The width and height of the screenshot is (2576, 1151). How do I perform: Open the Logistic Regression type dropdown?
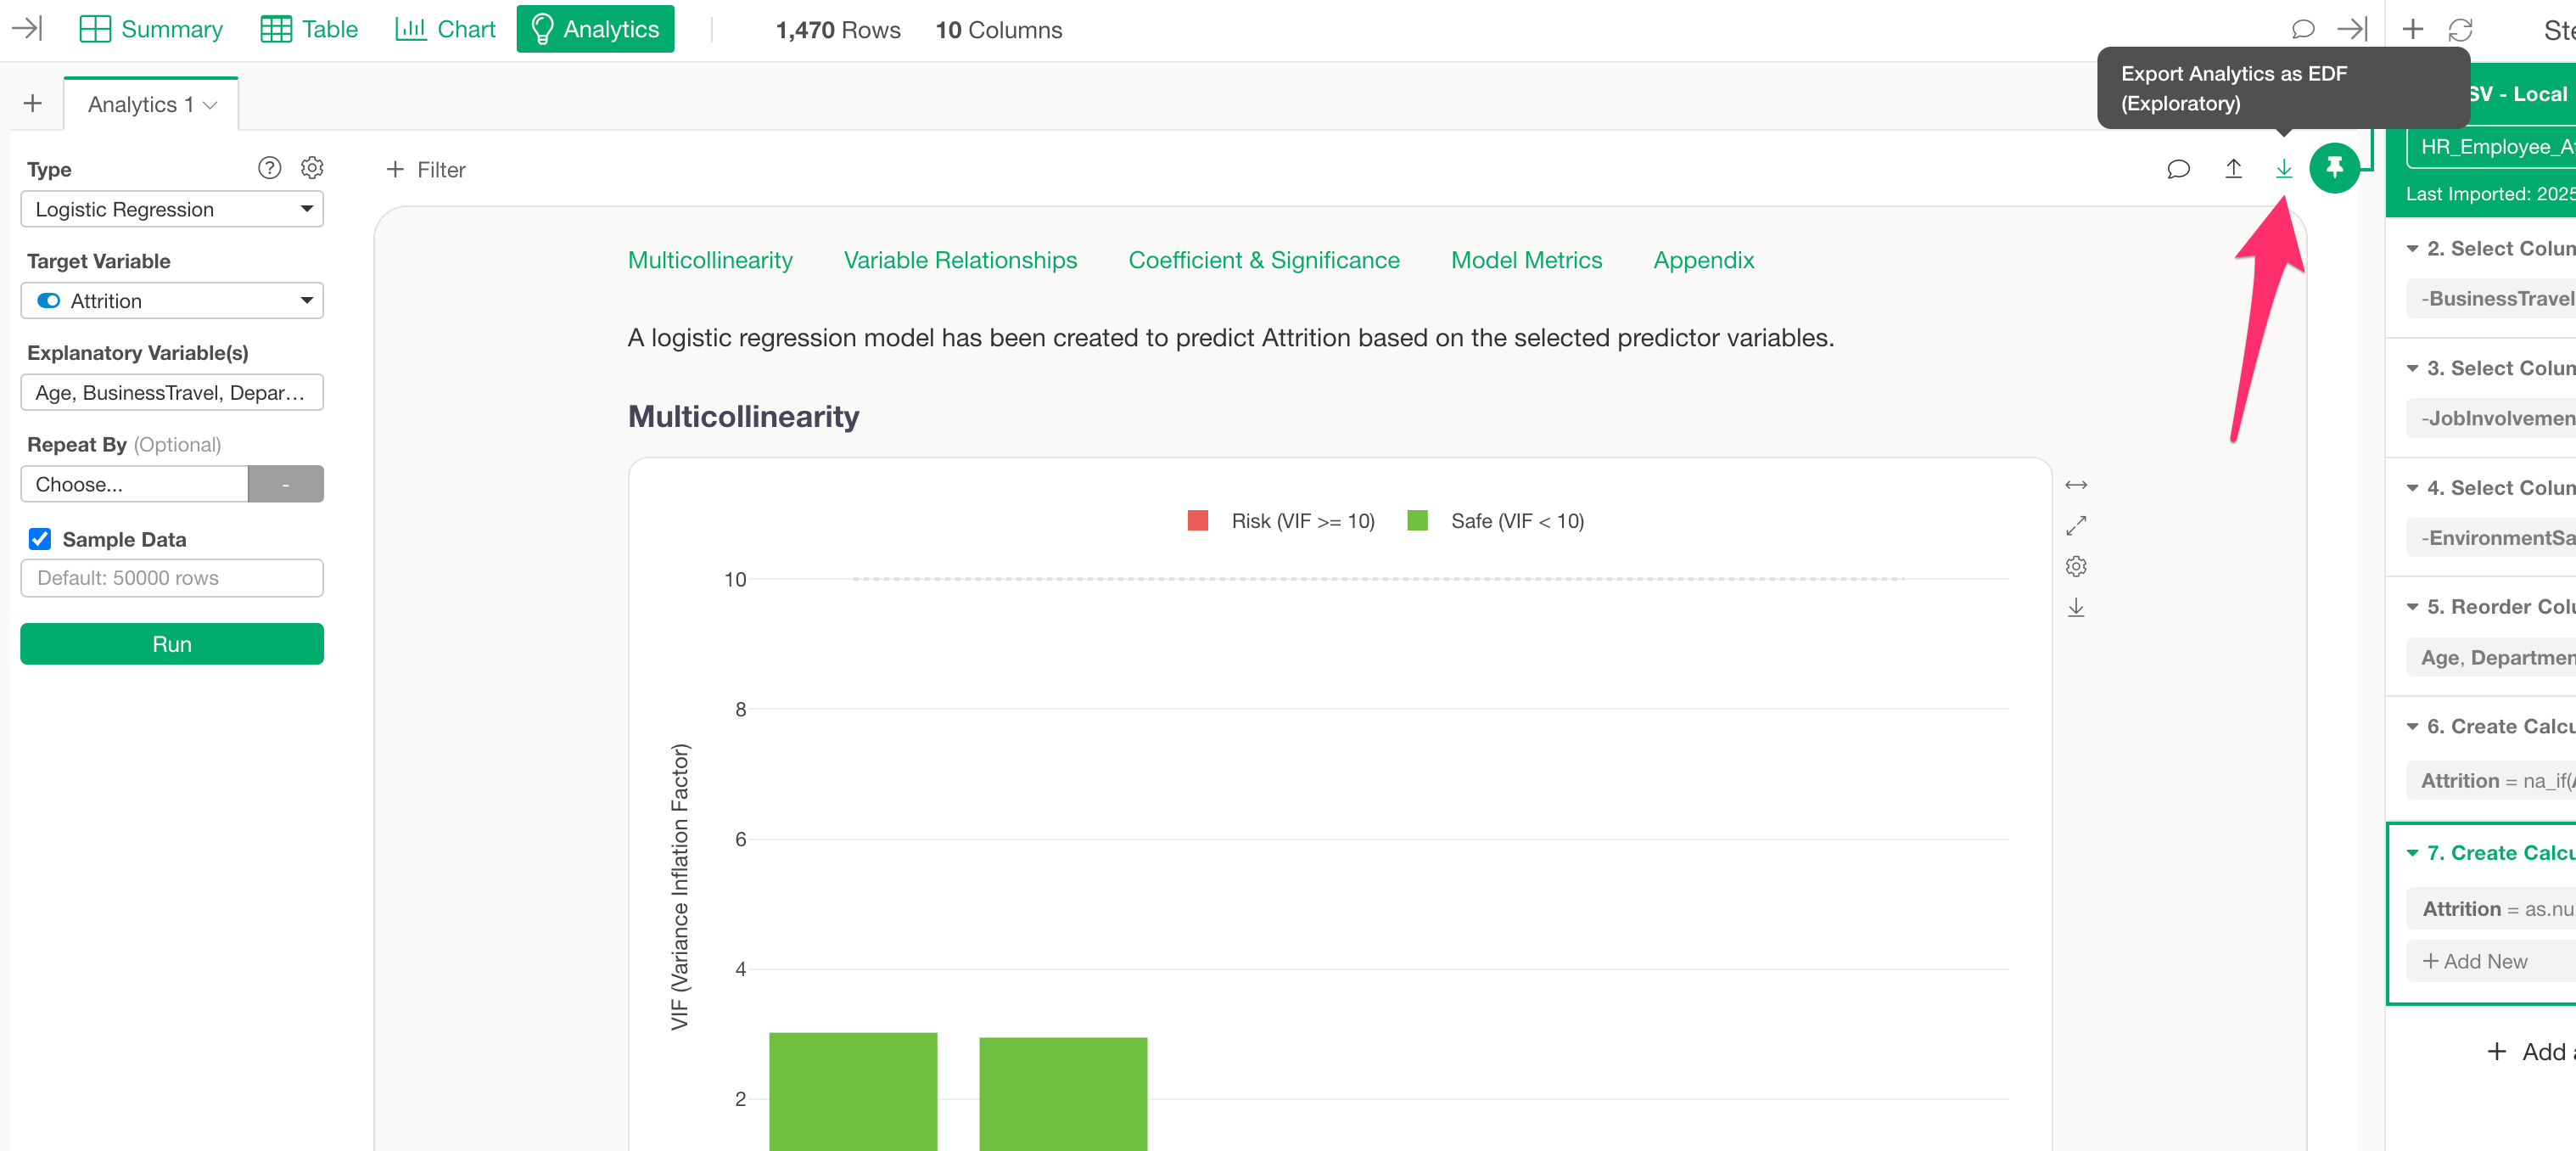172,209
